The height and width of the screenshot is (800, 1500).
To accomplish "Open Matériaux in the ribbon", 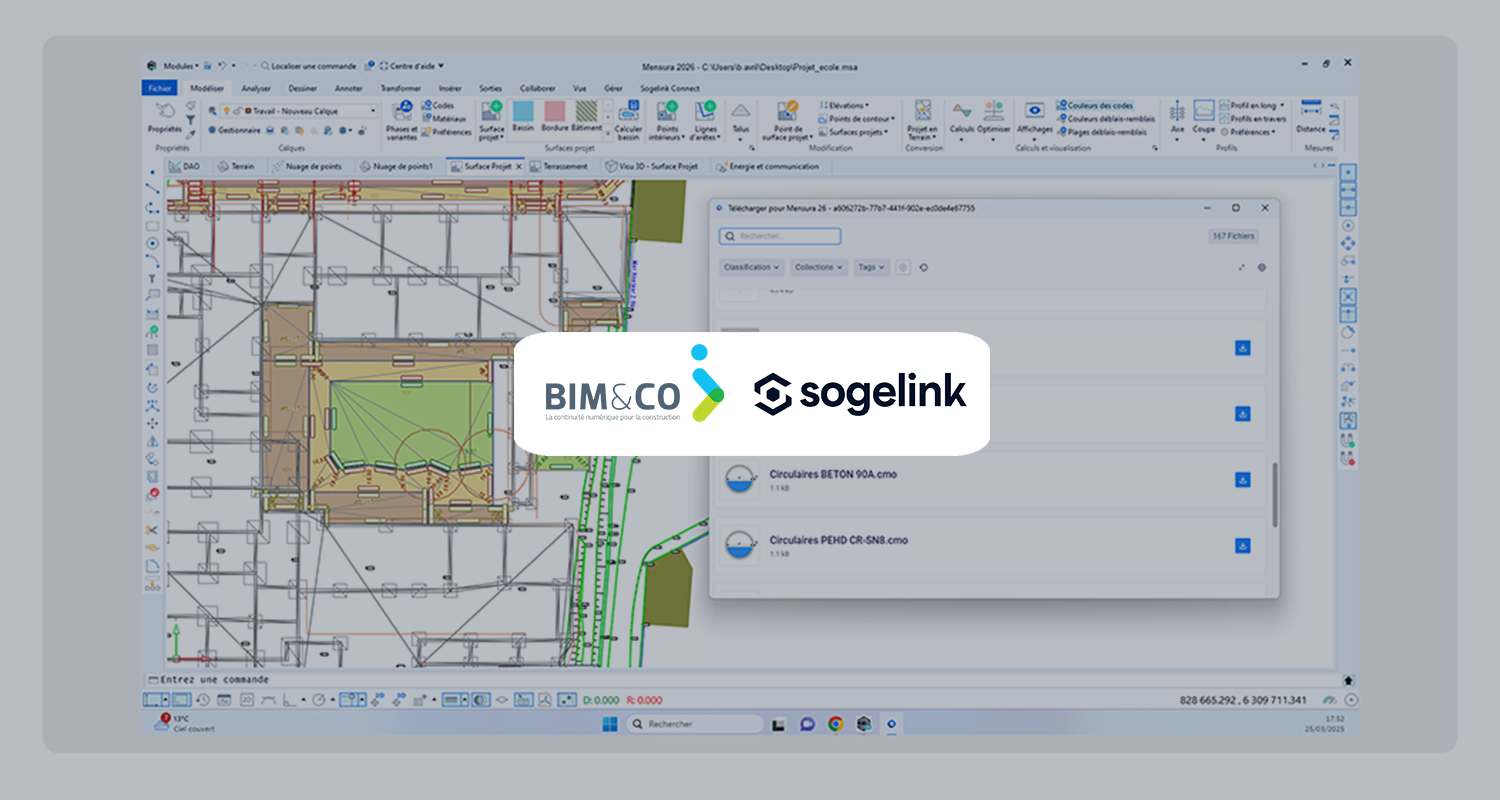I will [443, 118].
